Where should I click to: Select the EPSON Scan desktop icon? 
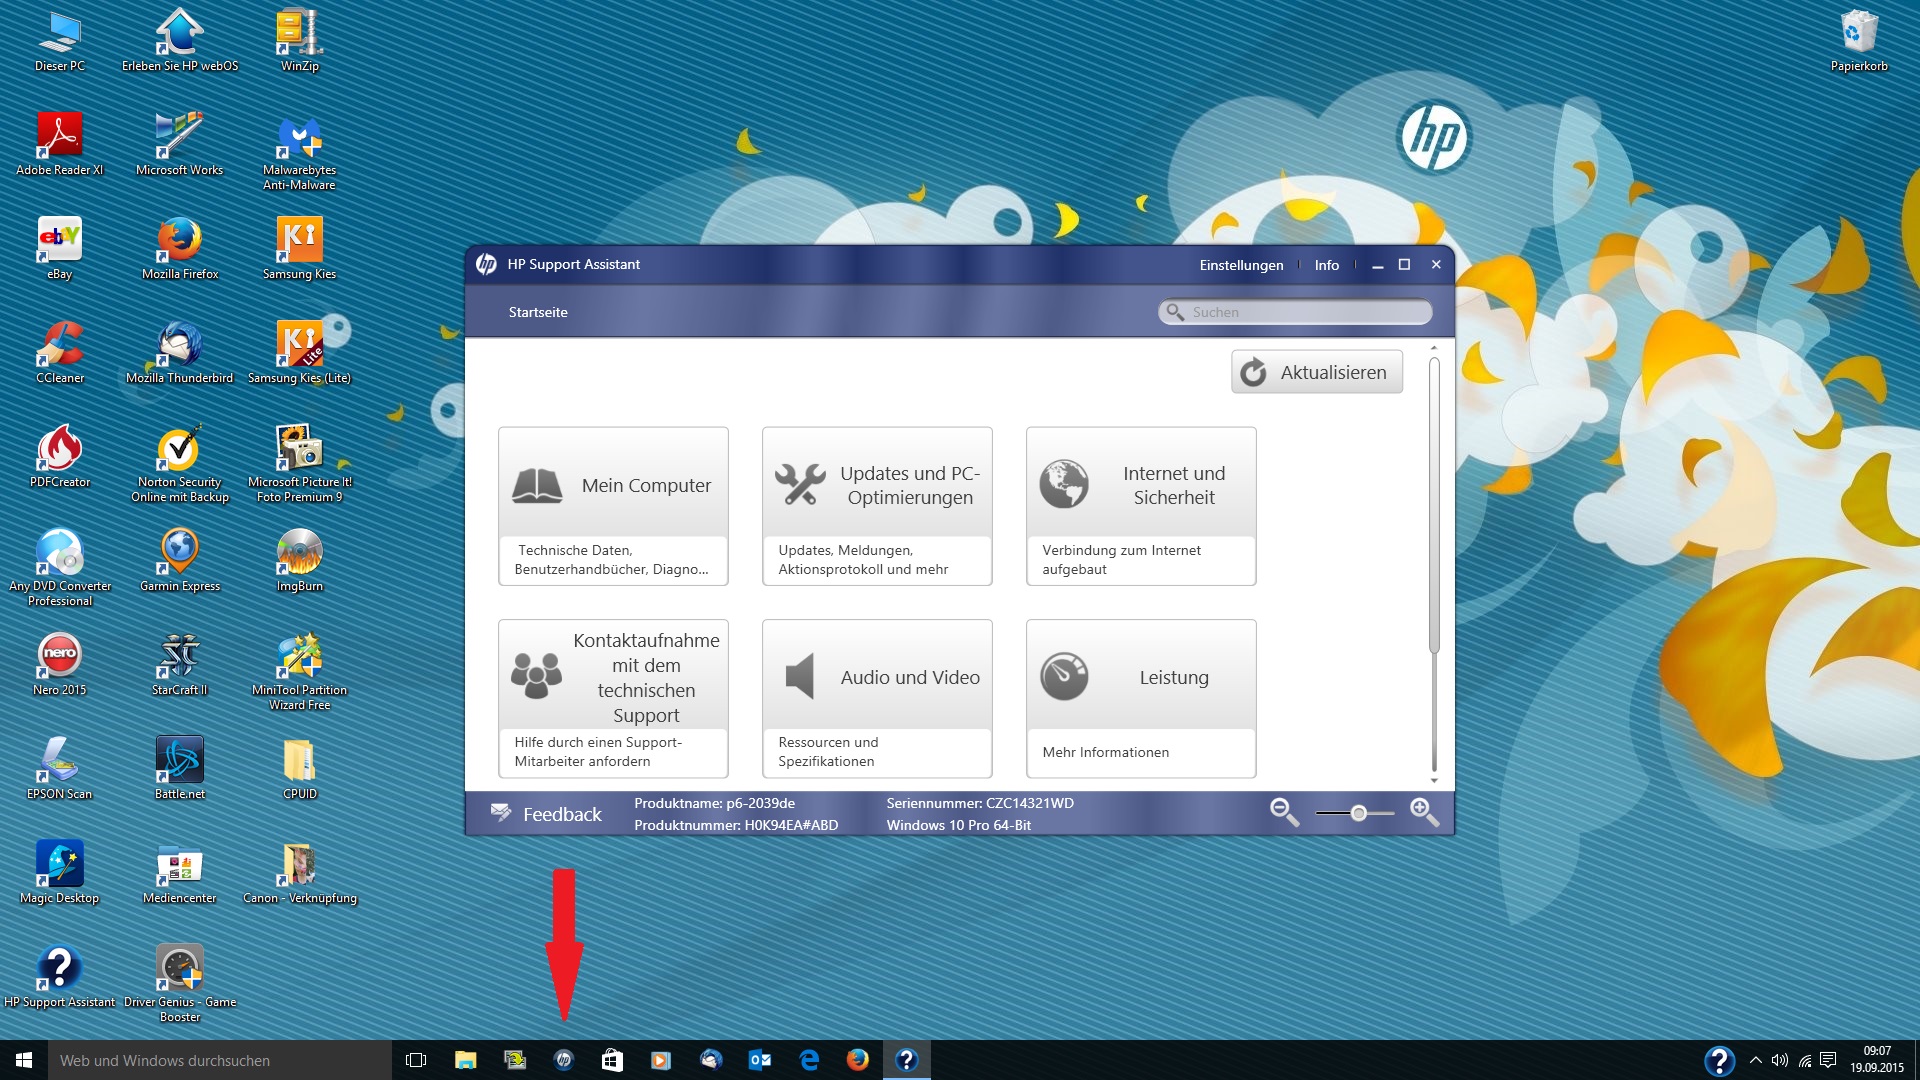60,769
